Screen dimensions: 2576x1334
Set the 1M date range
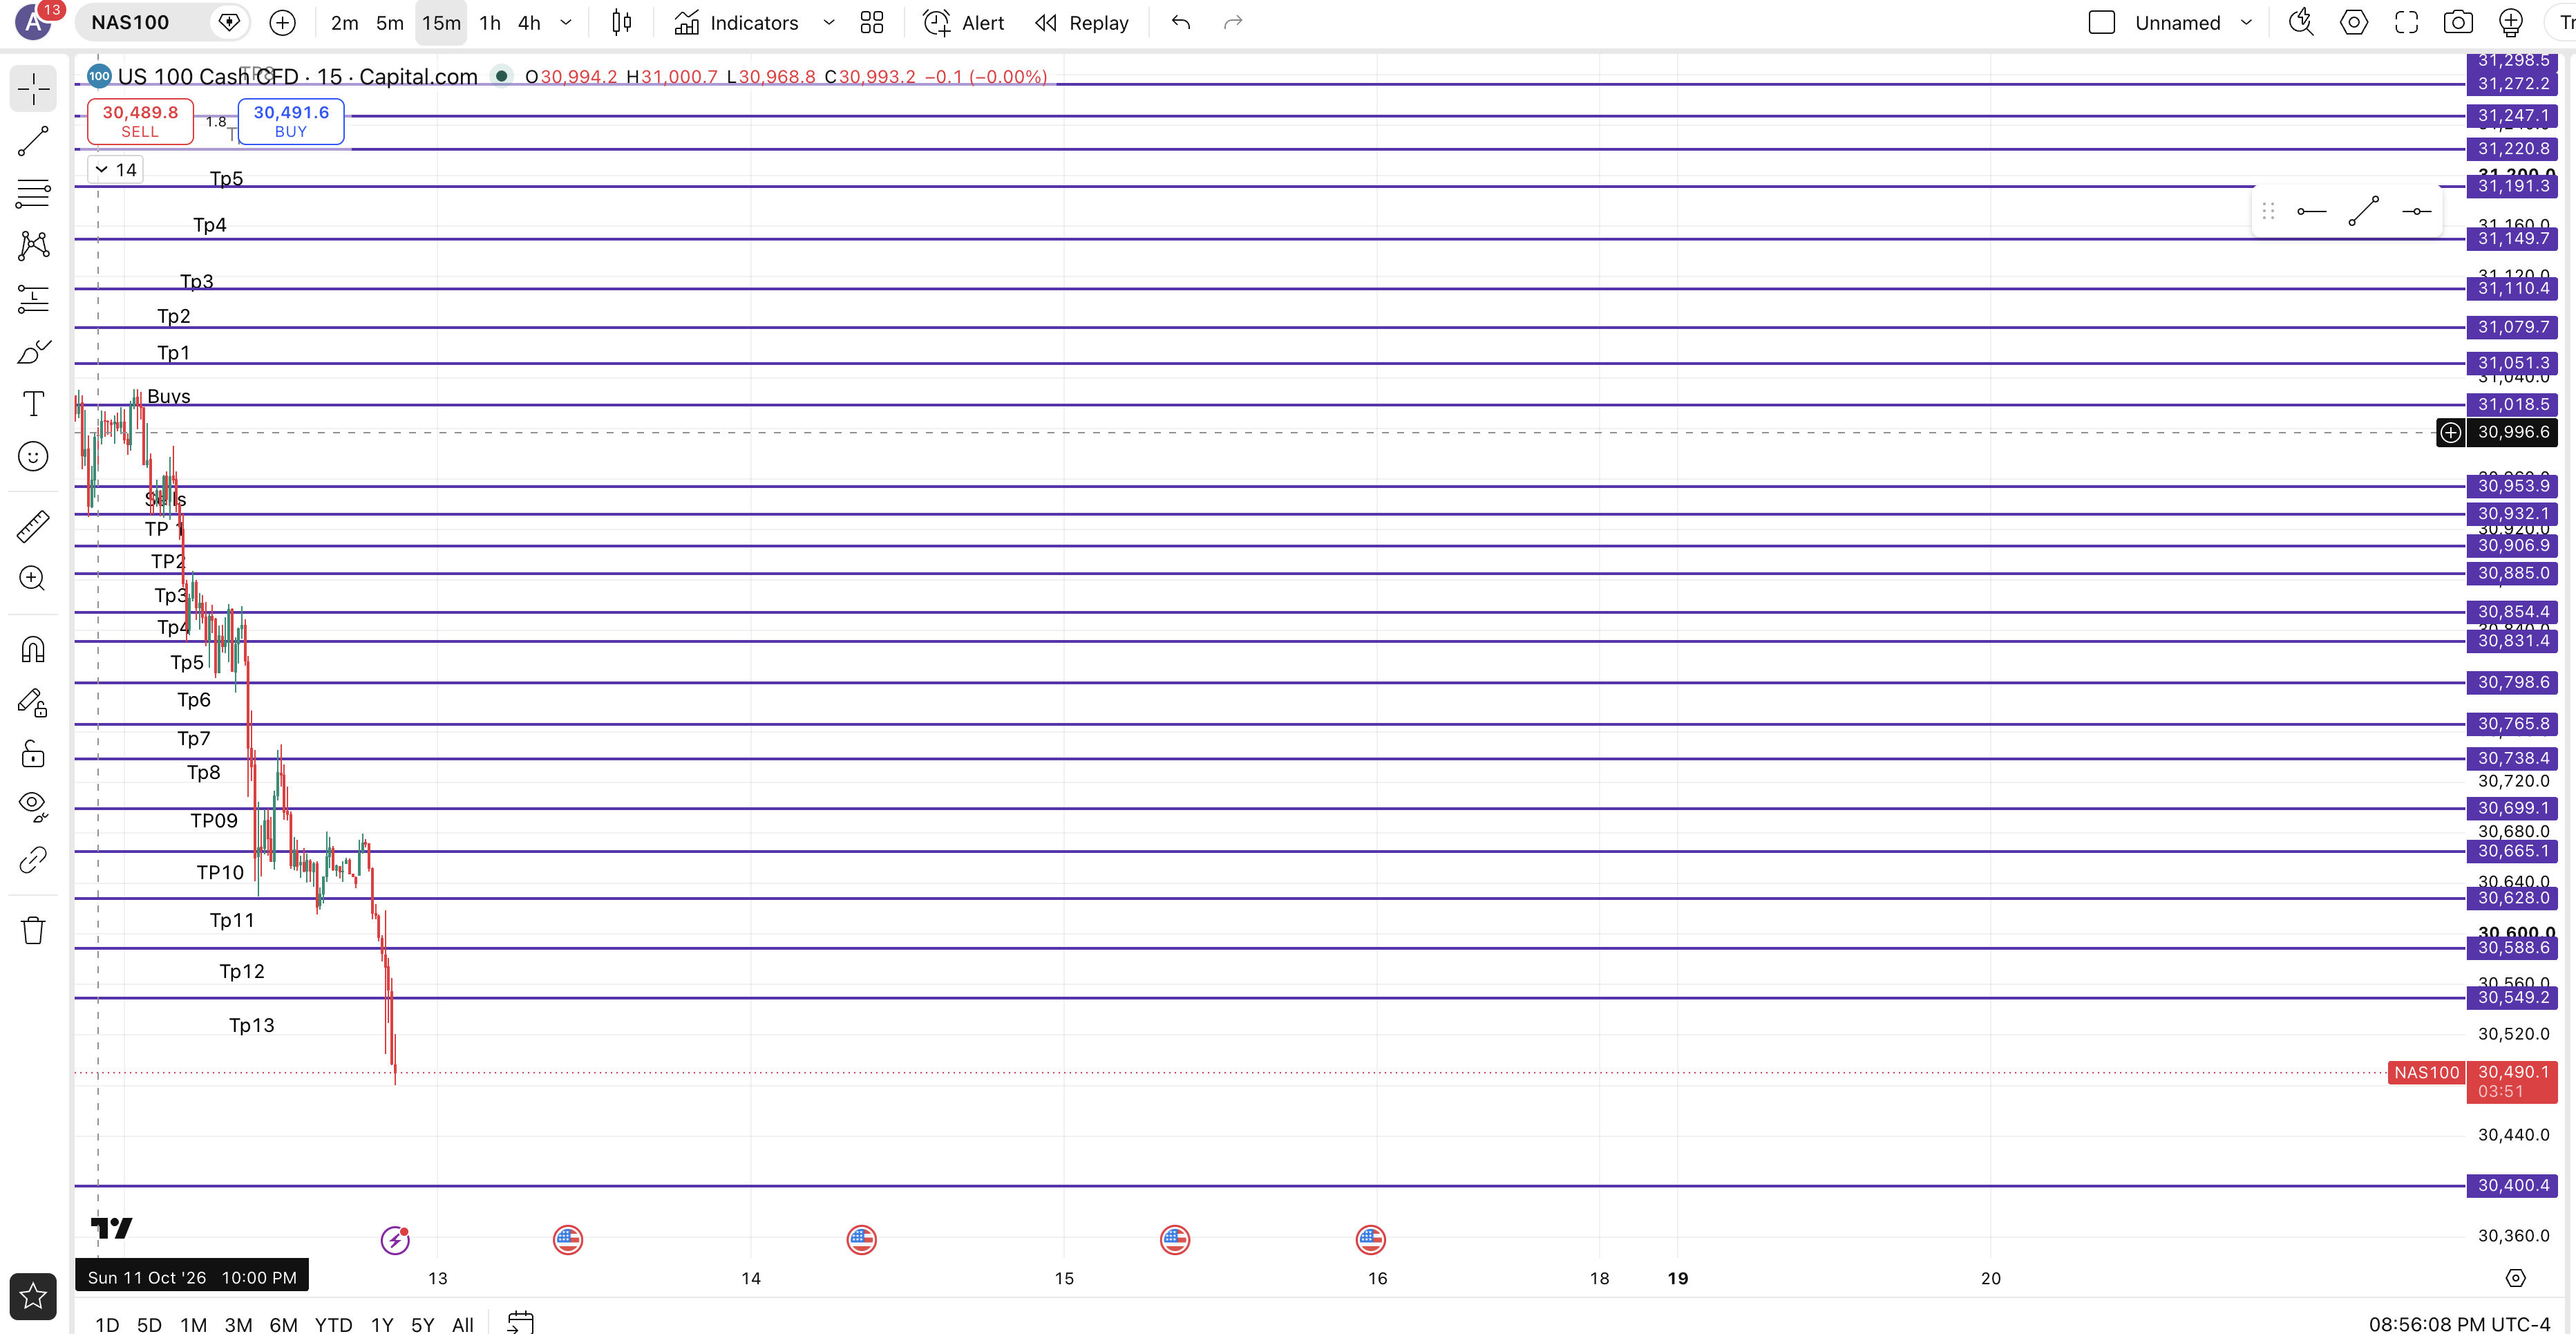pyautogui.click(x=193, y=1324)
